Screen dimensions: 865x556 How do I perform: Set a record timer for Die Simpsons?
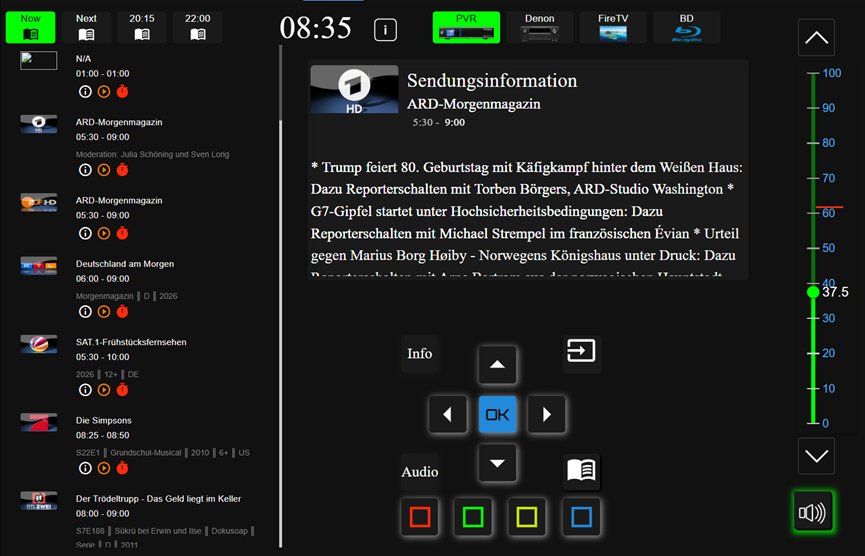click(122, 468)
